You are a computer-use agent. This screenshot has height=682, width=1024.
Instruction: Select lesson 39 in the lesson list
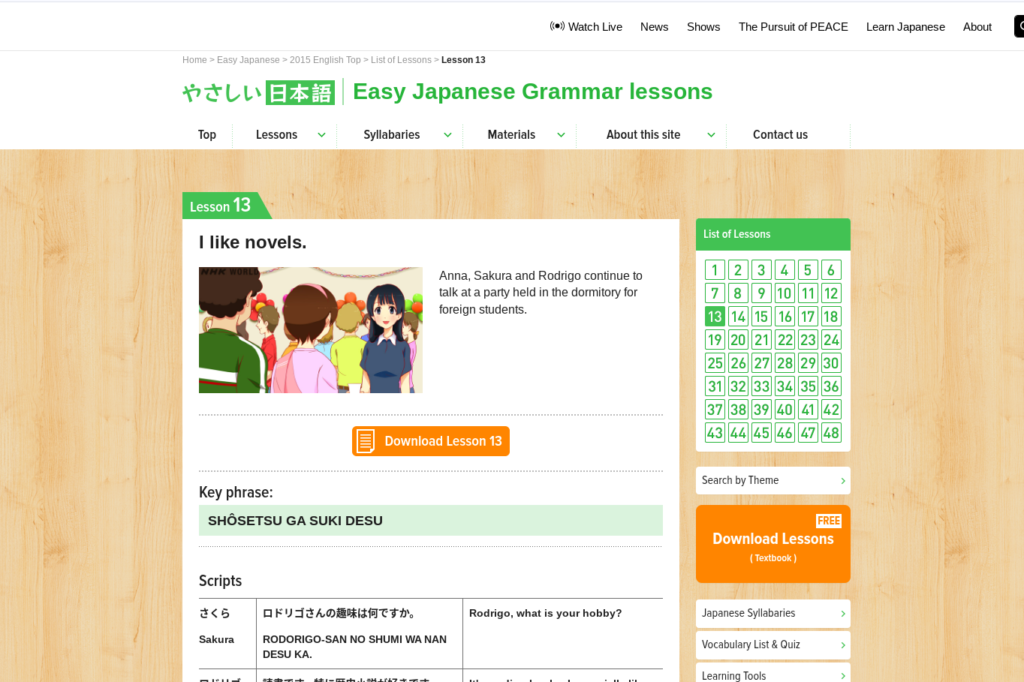point(761,410)
